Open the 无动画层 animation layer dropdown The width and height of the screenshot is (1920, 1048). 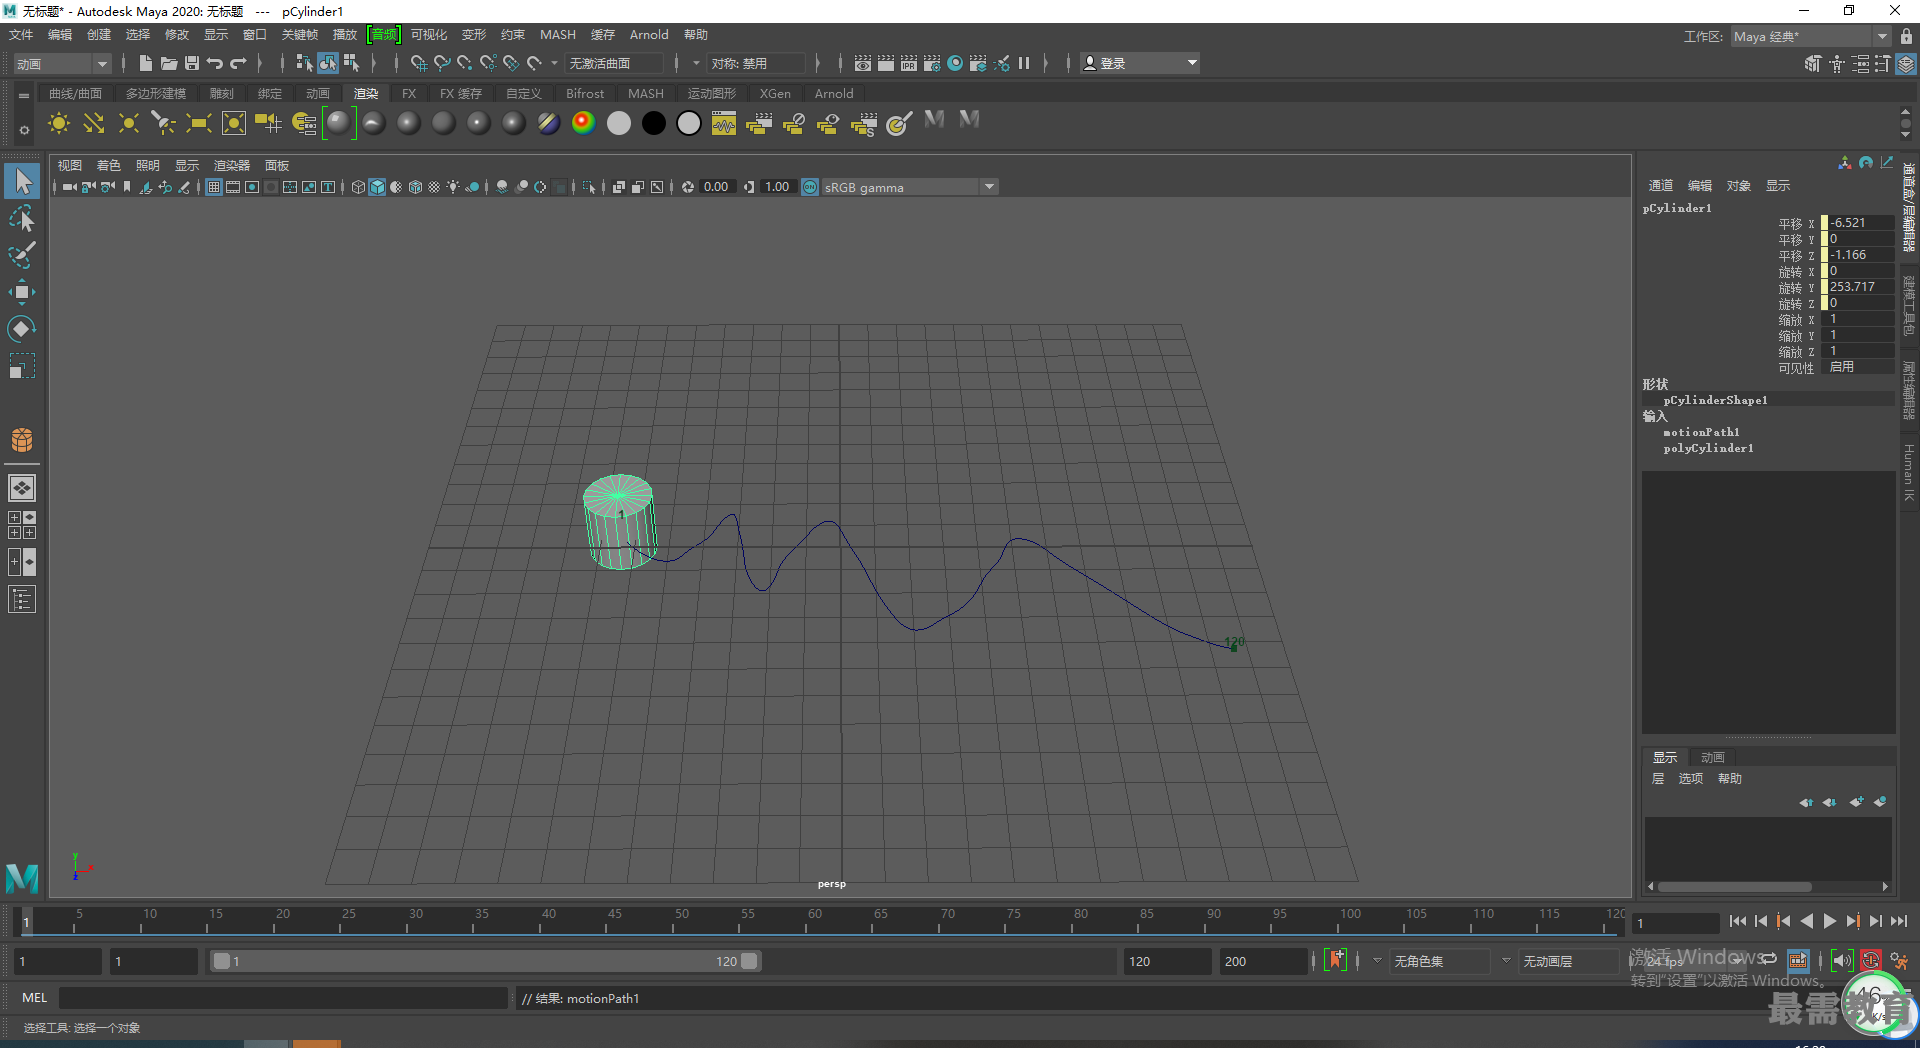click(x=1568, y=961)
